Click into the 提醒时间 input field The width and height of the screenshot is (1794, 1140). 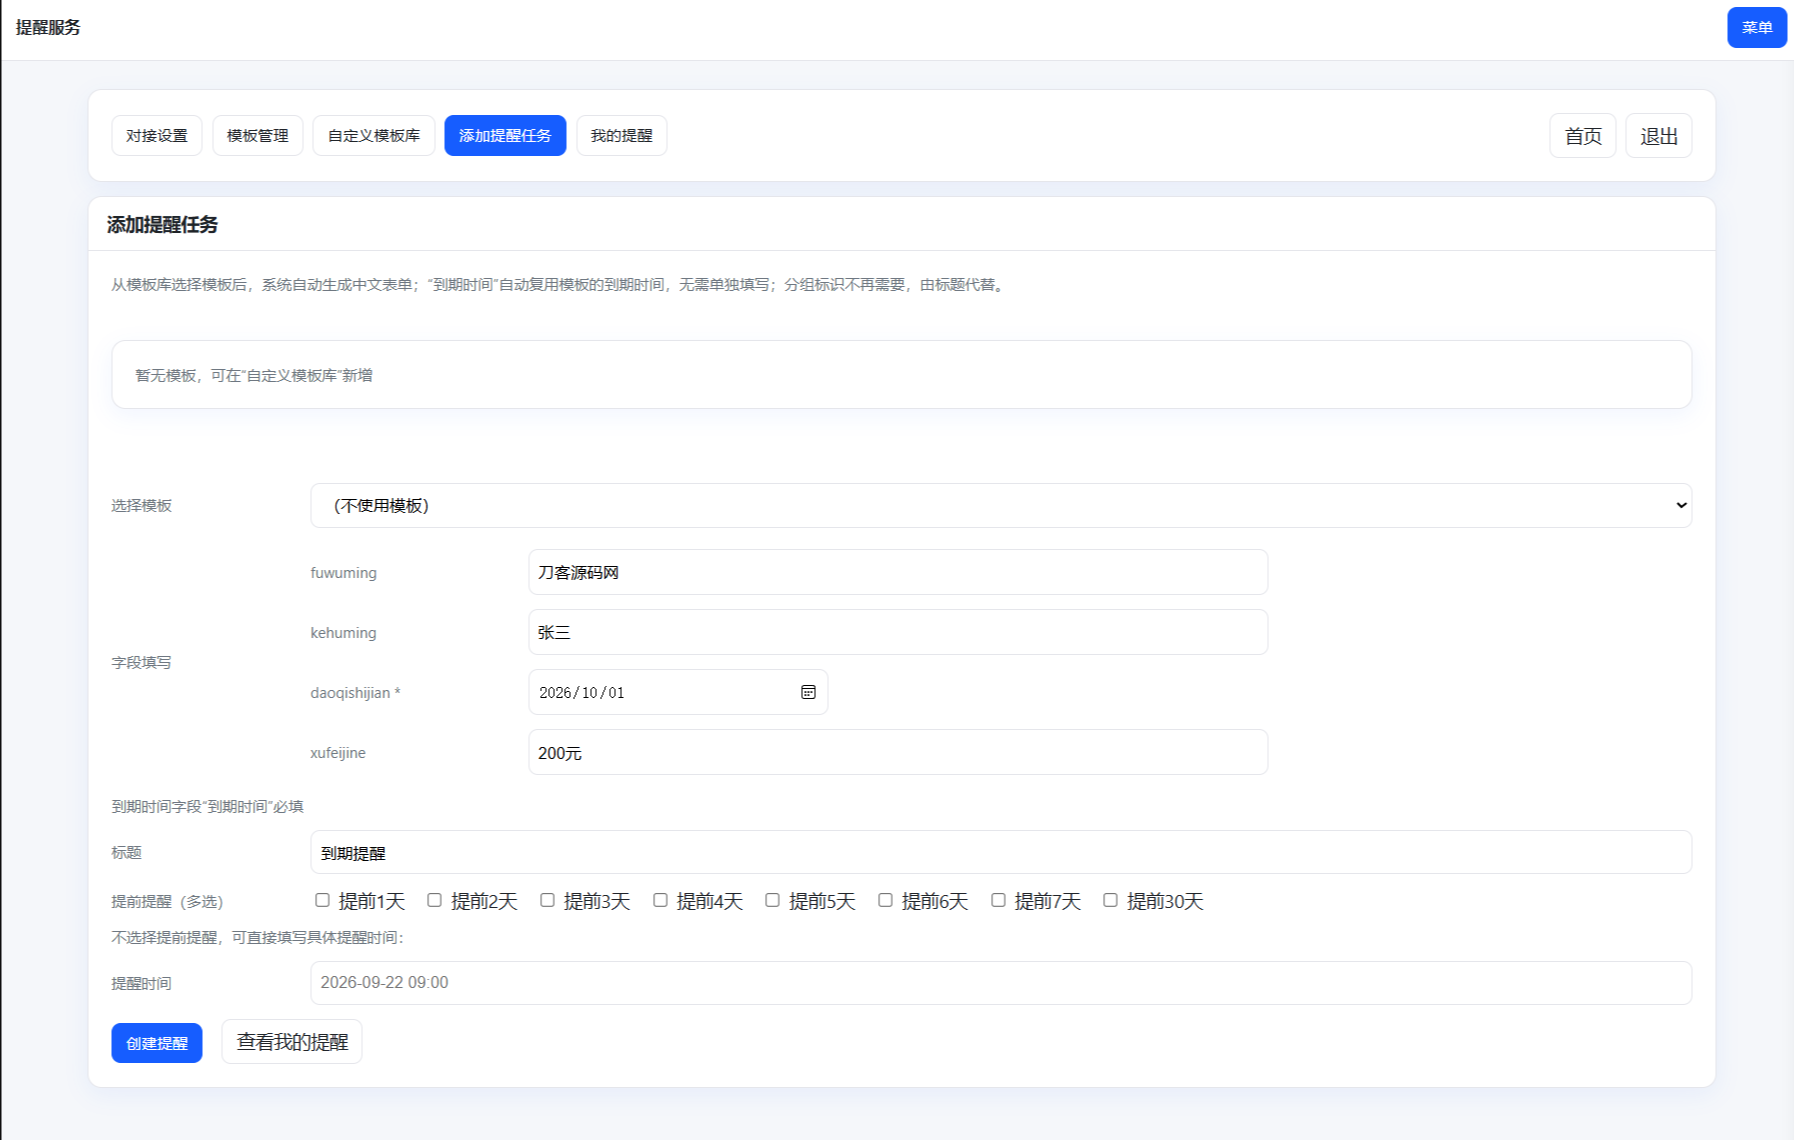point(1000,983)
